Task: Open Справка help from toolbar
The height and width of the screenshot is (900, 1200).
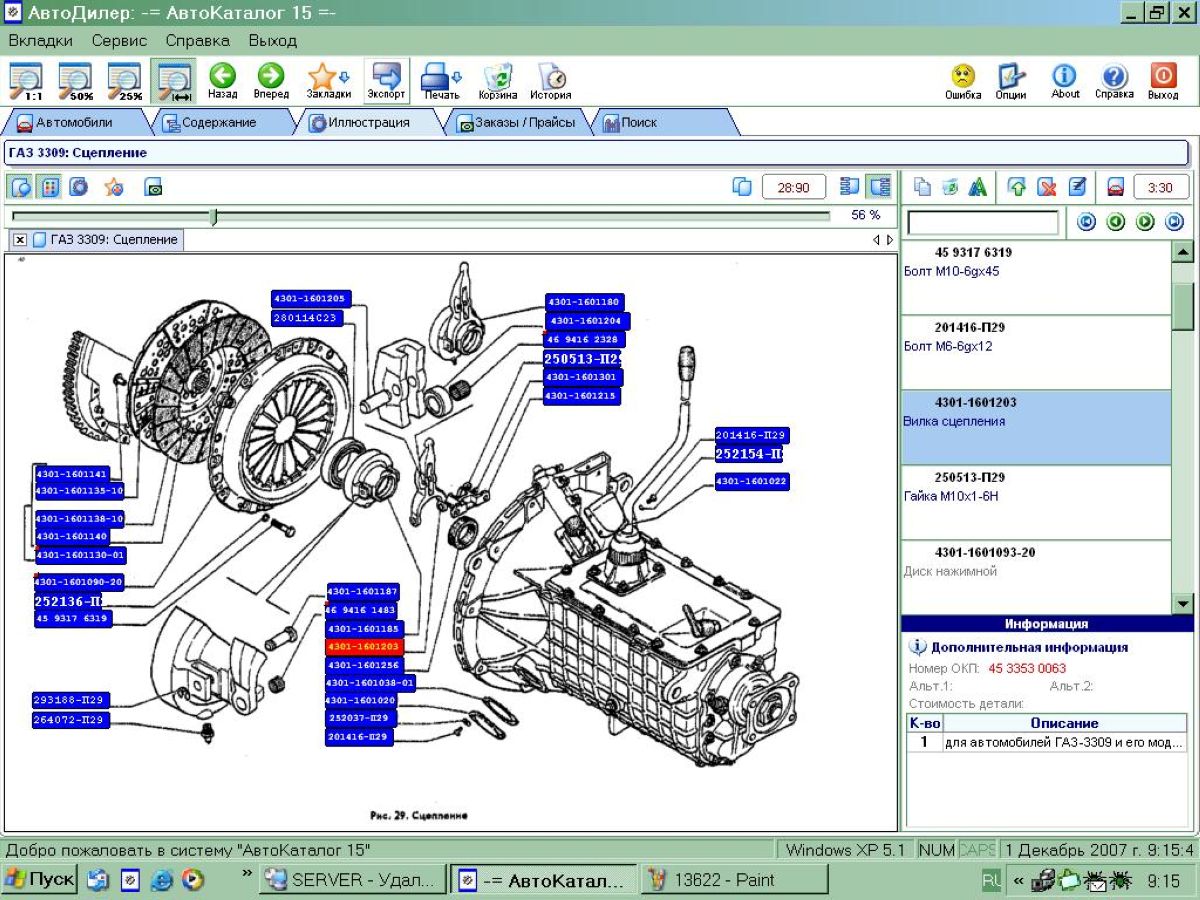Action: (x=1114, y=81)
